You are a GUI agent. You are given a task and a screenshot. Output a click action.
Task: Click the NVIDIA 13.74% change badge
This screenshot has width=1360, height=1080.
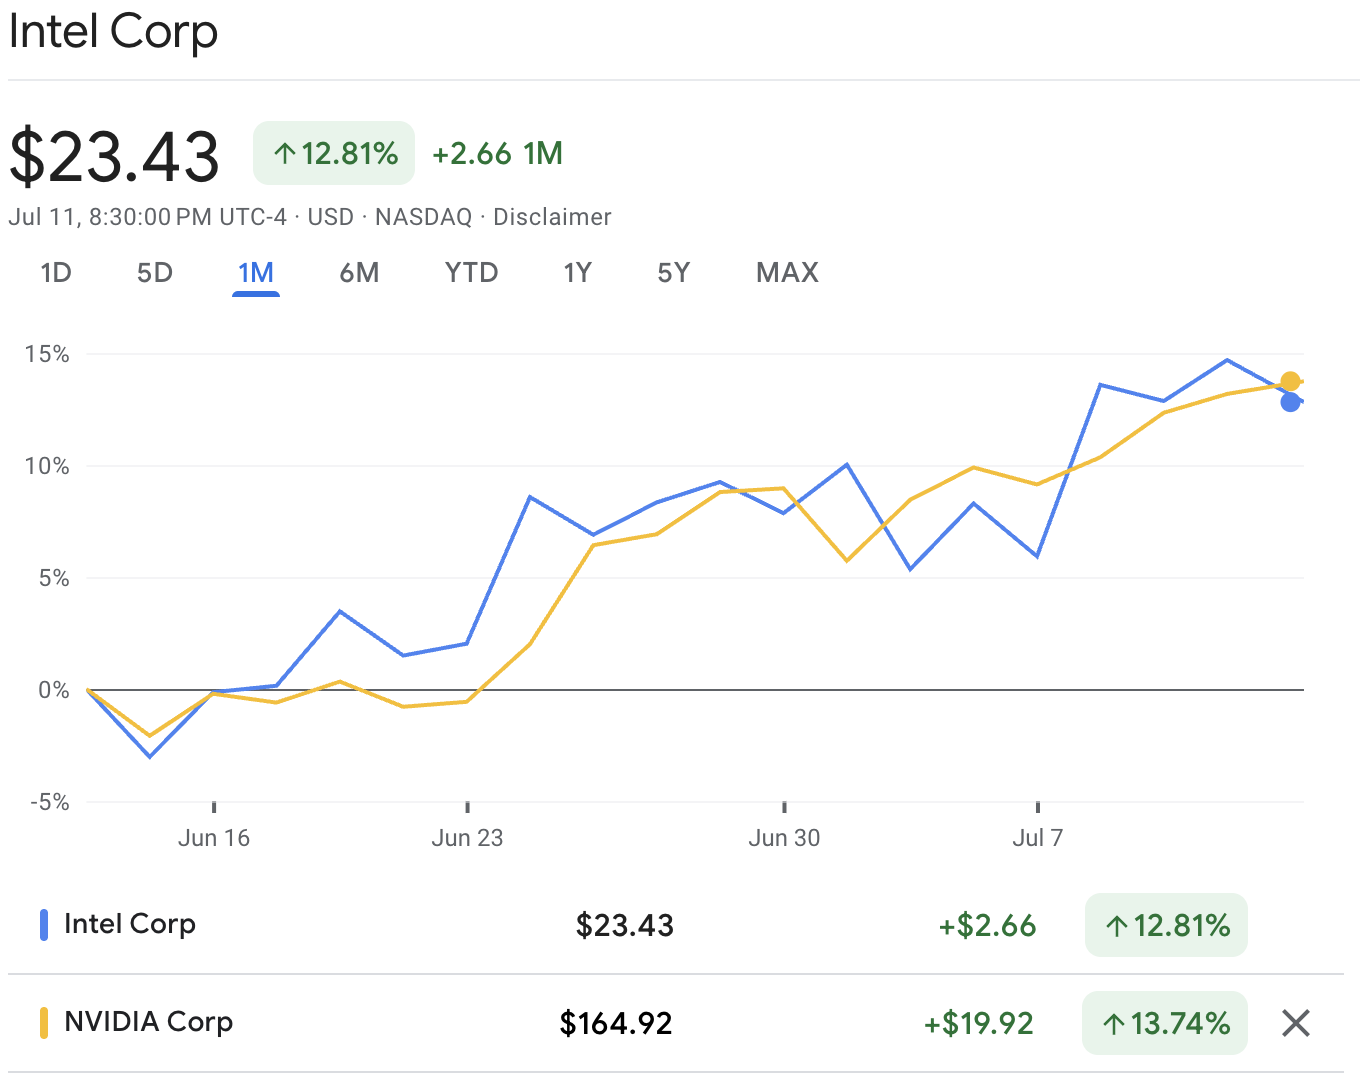(x=1165, y=1023)
